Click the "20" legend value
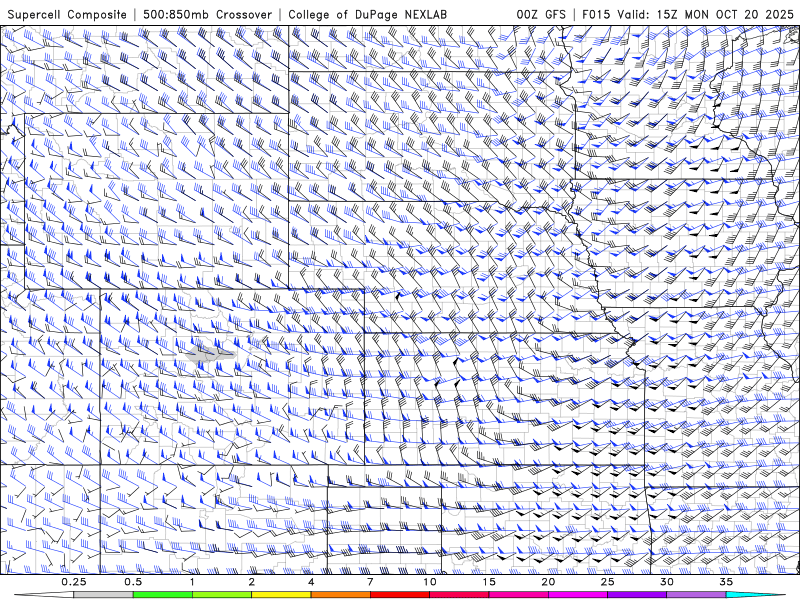This screenshot has height=600, width=800. tap(548, 582)
